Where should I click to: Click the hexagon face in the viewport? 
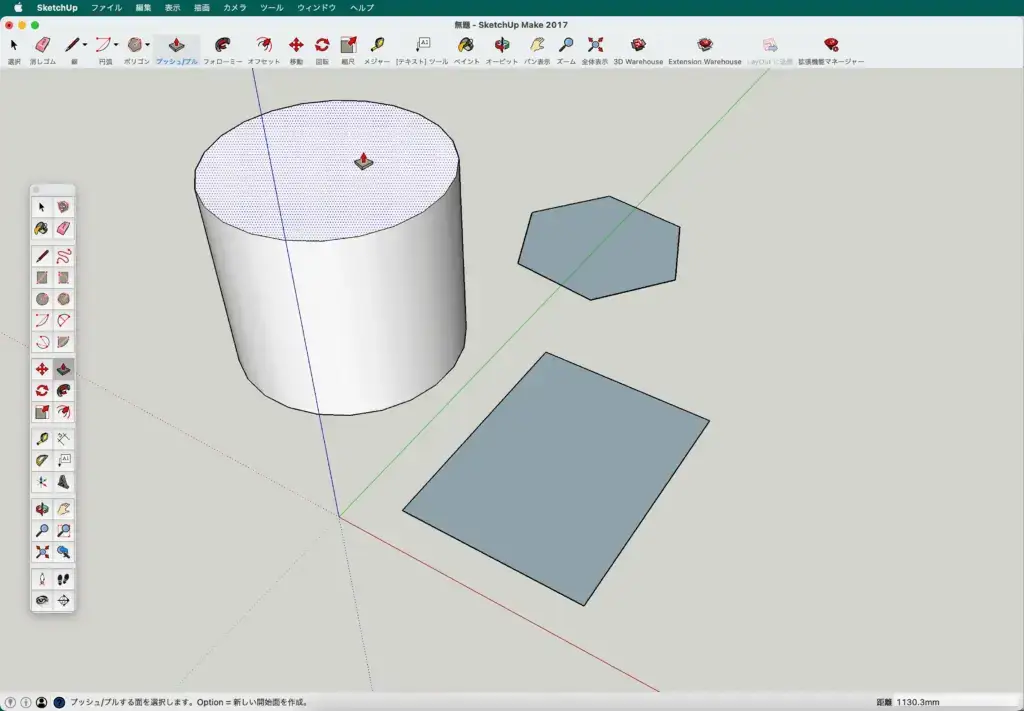[x=599, y=248]
